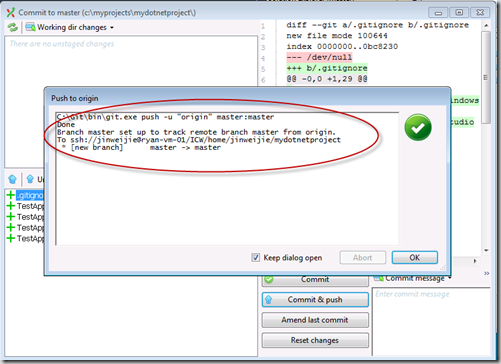The width and height of the screenshot is (501, 364).
Task: Click the push icon on the Commit & push button
Action: tap(268, 300)
